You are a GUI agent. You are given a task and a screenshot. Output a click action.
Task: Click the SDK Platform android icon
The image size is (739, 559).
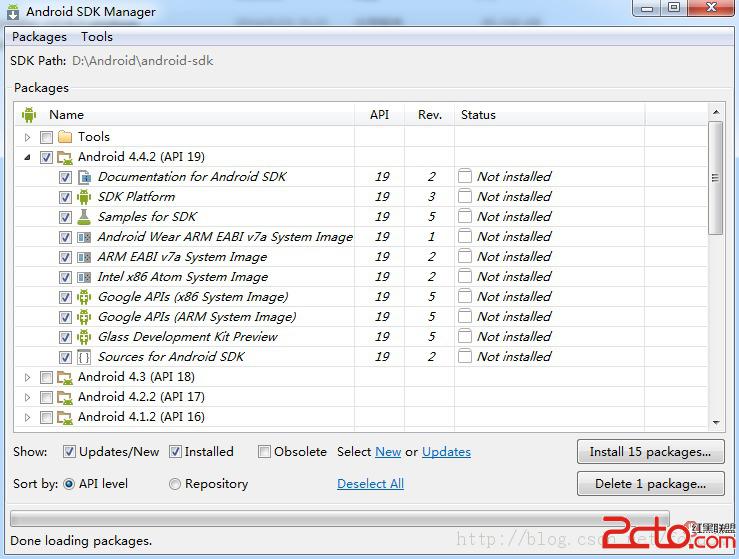coord(84,197)
